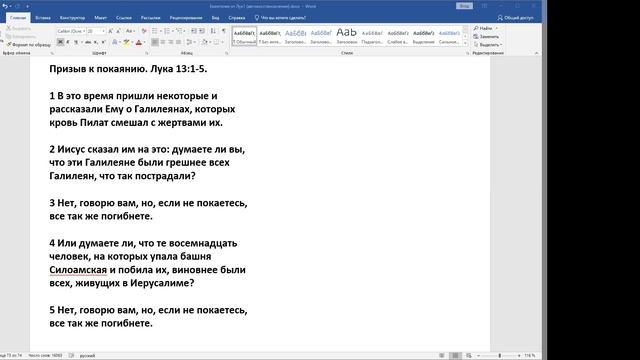Viewport: 640px width, 360px height.
Task: Open Font dialog launcher
Action: [147, 53]
